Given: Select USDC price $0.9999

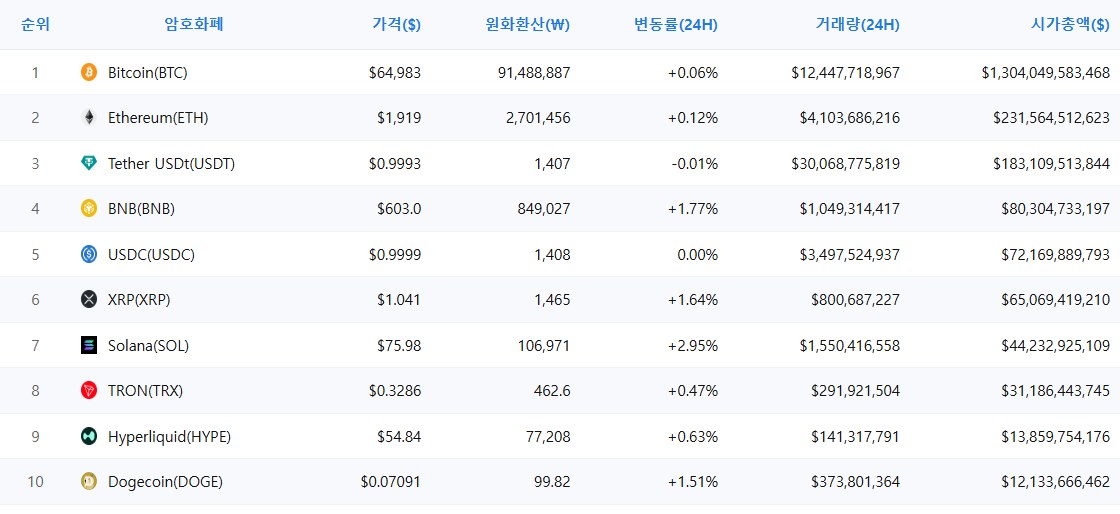Looking at the screenshot, I should [395, 255].
